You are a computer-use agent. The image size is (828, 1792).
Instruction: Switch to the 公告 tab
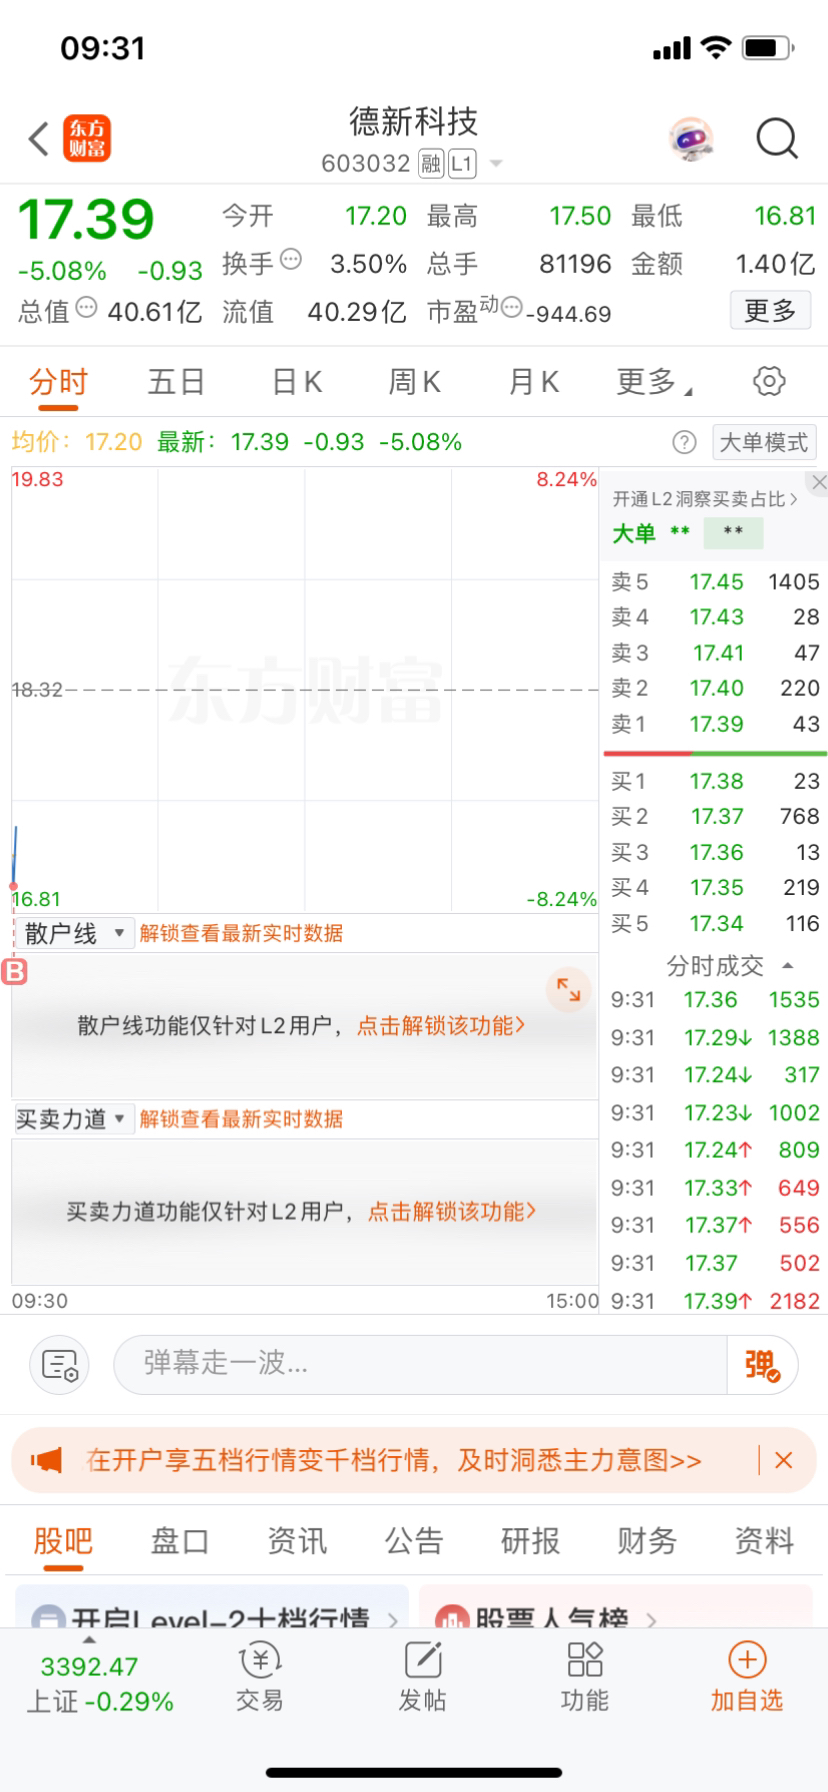(413, 1541)
